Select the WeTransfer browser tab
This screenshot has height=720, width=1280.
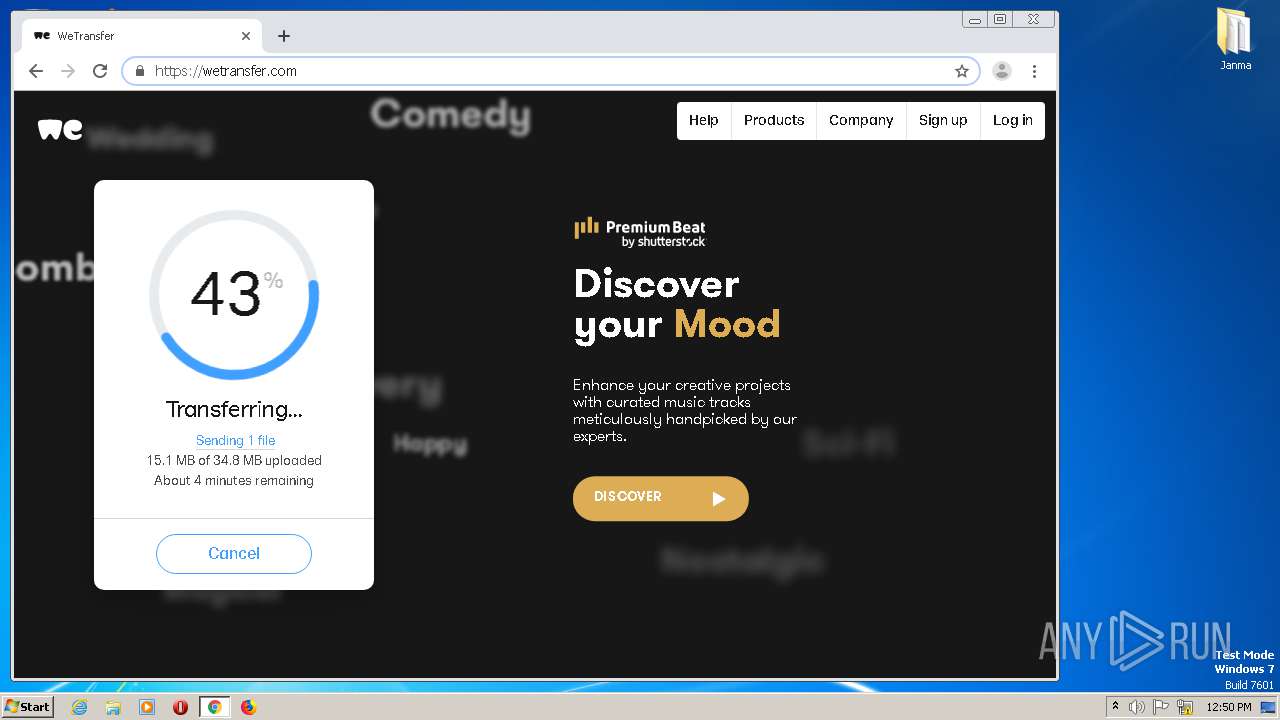(x=142, y=36)
